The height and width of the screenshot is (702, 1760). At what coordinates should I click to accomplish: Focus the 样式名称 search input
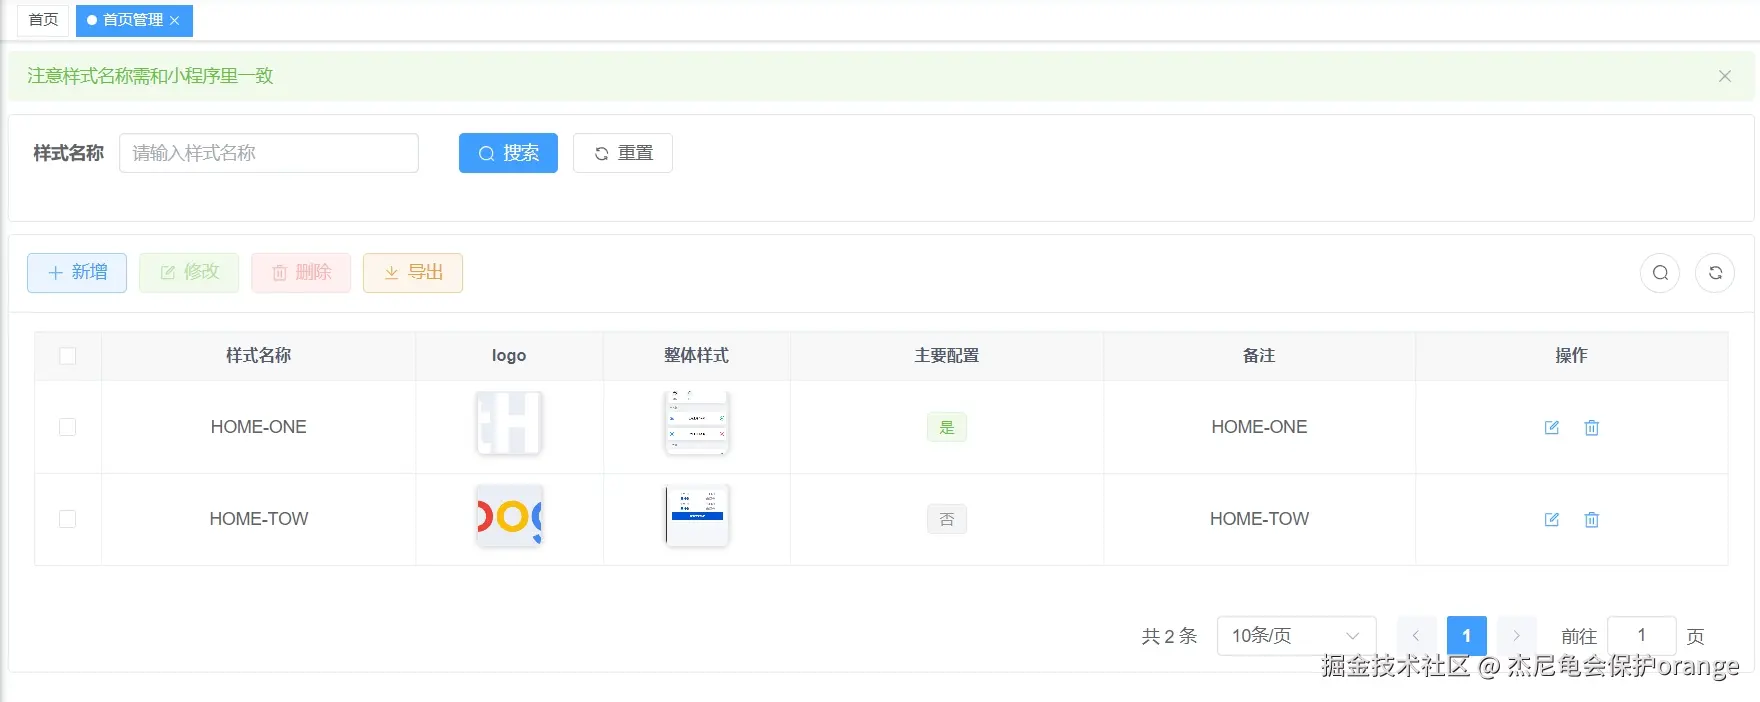(x=269, y=153)
